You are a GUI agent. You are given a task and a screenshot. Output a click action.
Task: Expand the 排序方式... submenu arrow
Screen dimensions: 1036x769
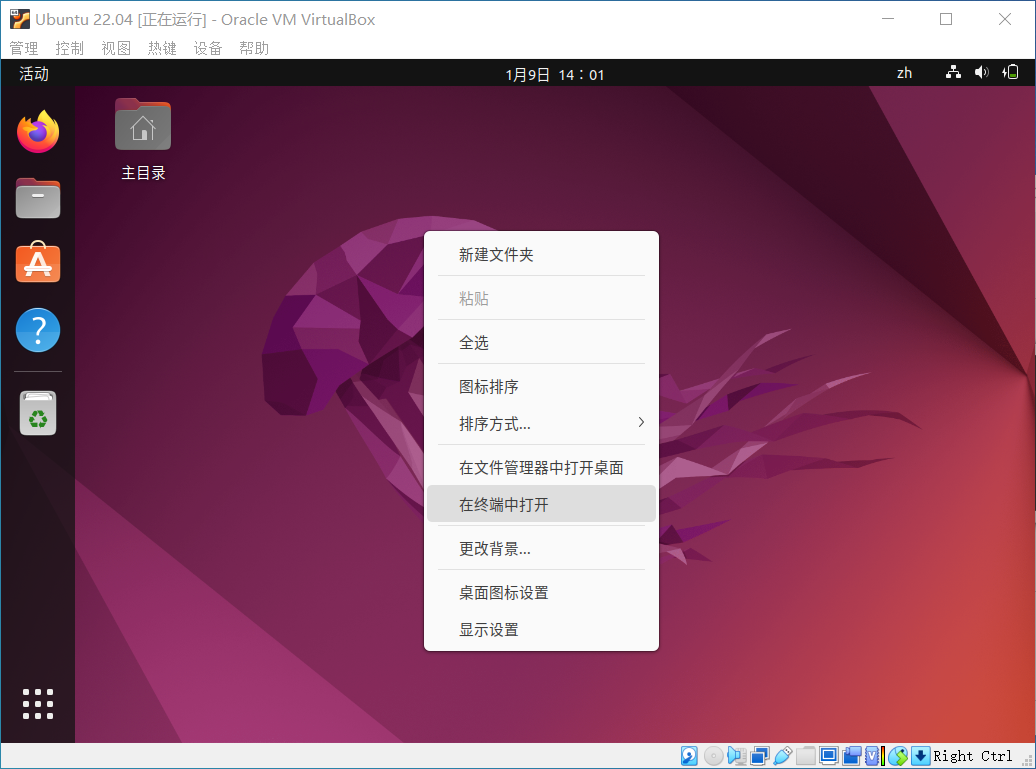click(641, 422)
